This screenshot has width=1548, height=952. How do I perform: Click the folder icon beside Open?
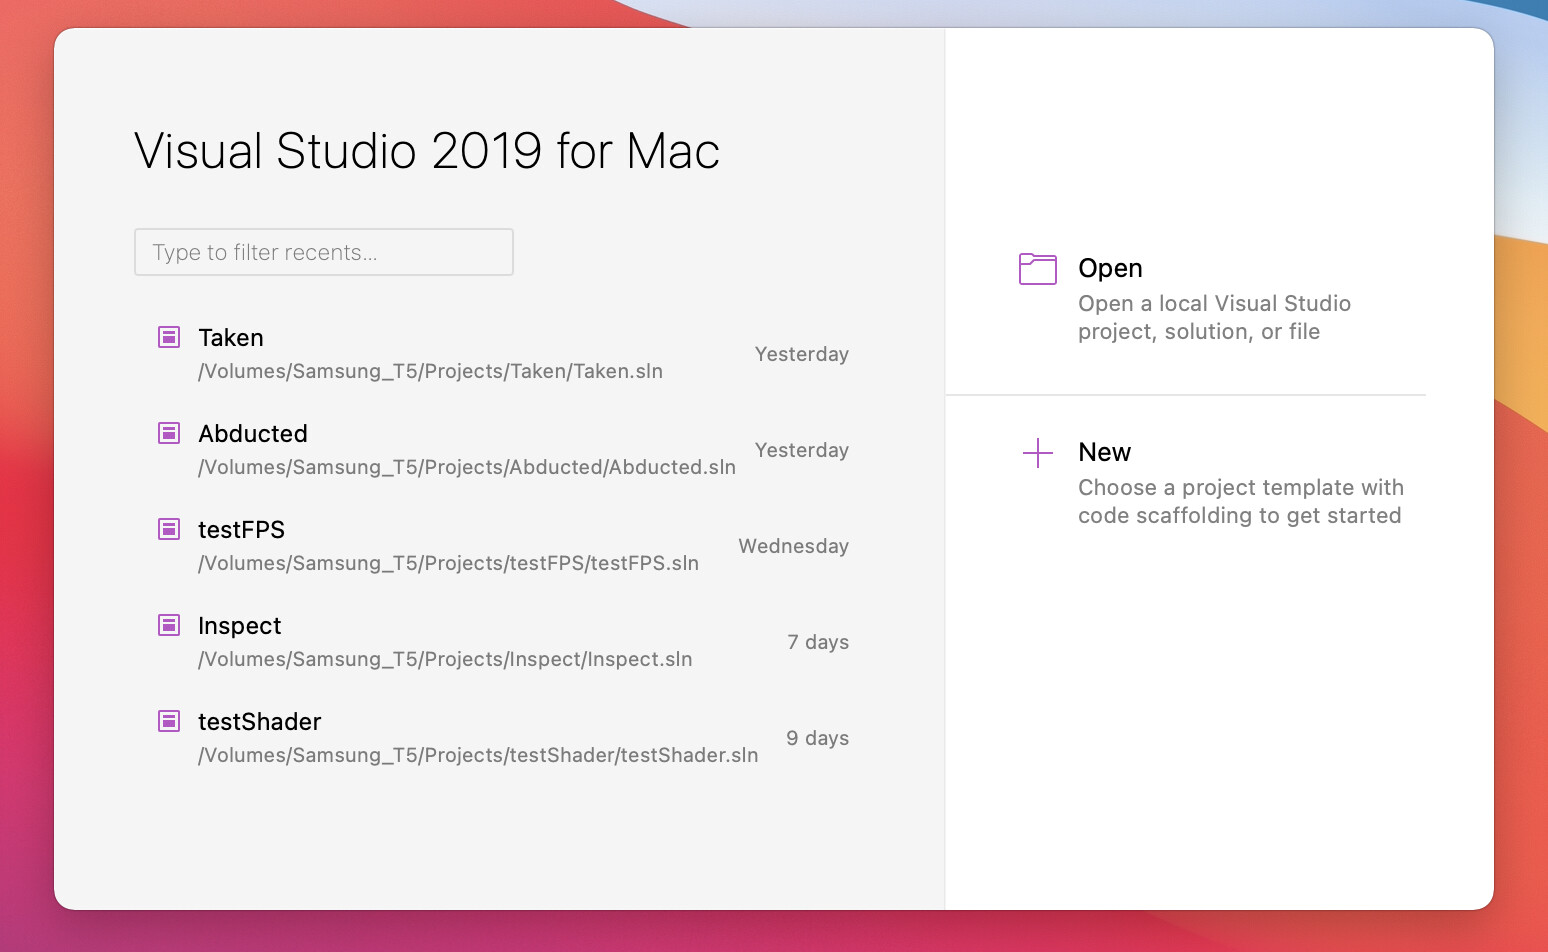pos(1037,268)
